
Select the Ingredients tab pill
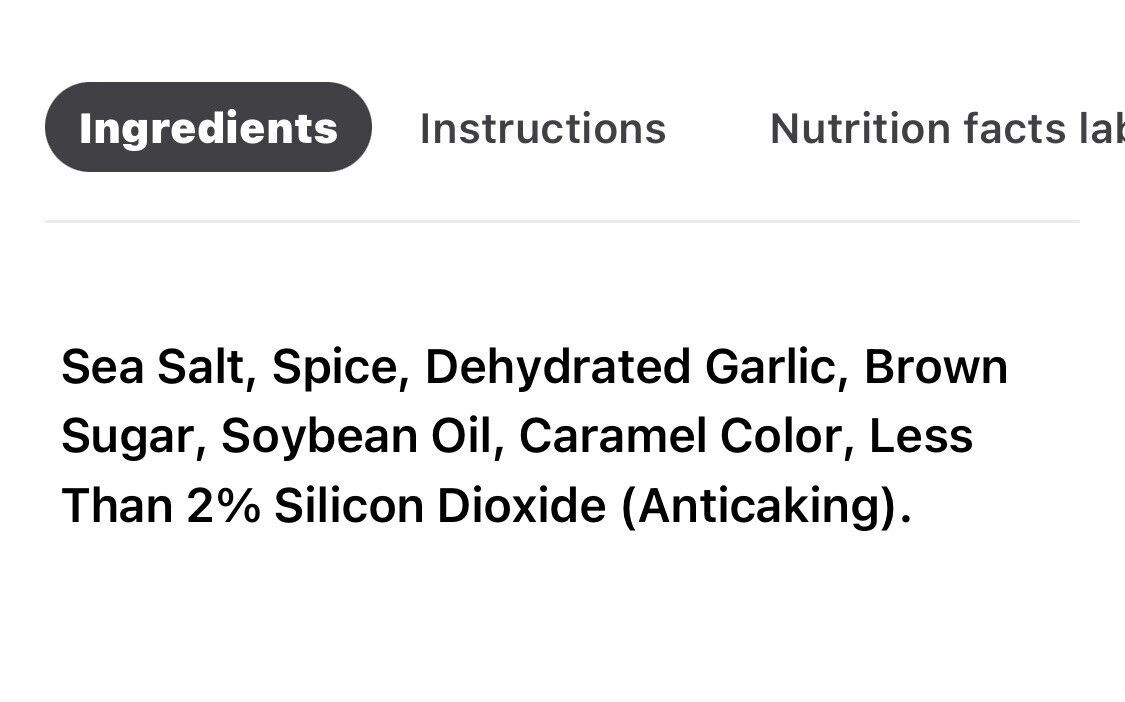coord(208,128)
